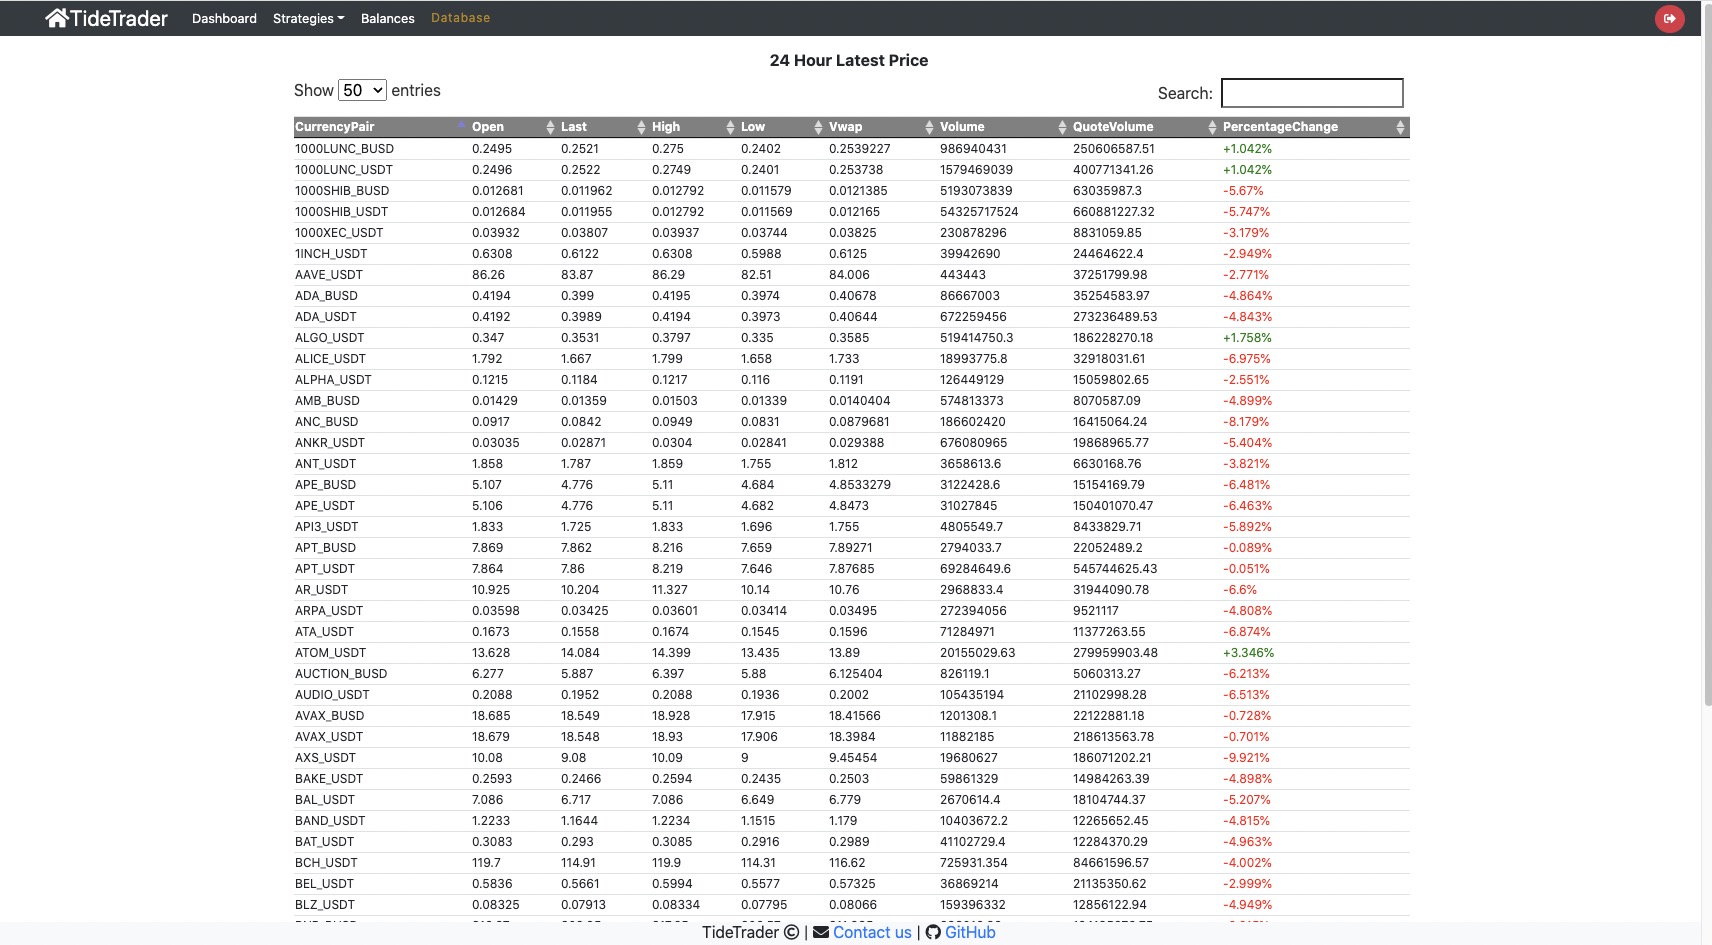Click the 119.7 open price for BCH_USDT

click(x=486, y=863)
